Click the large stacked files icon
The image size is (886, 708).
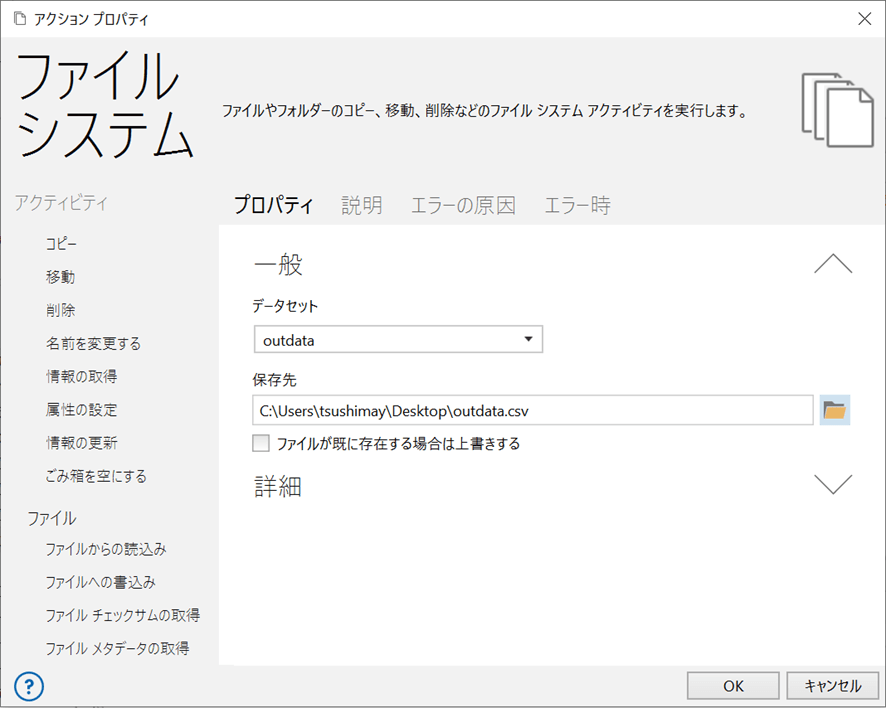point(837,110)
